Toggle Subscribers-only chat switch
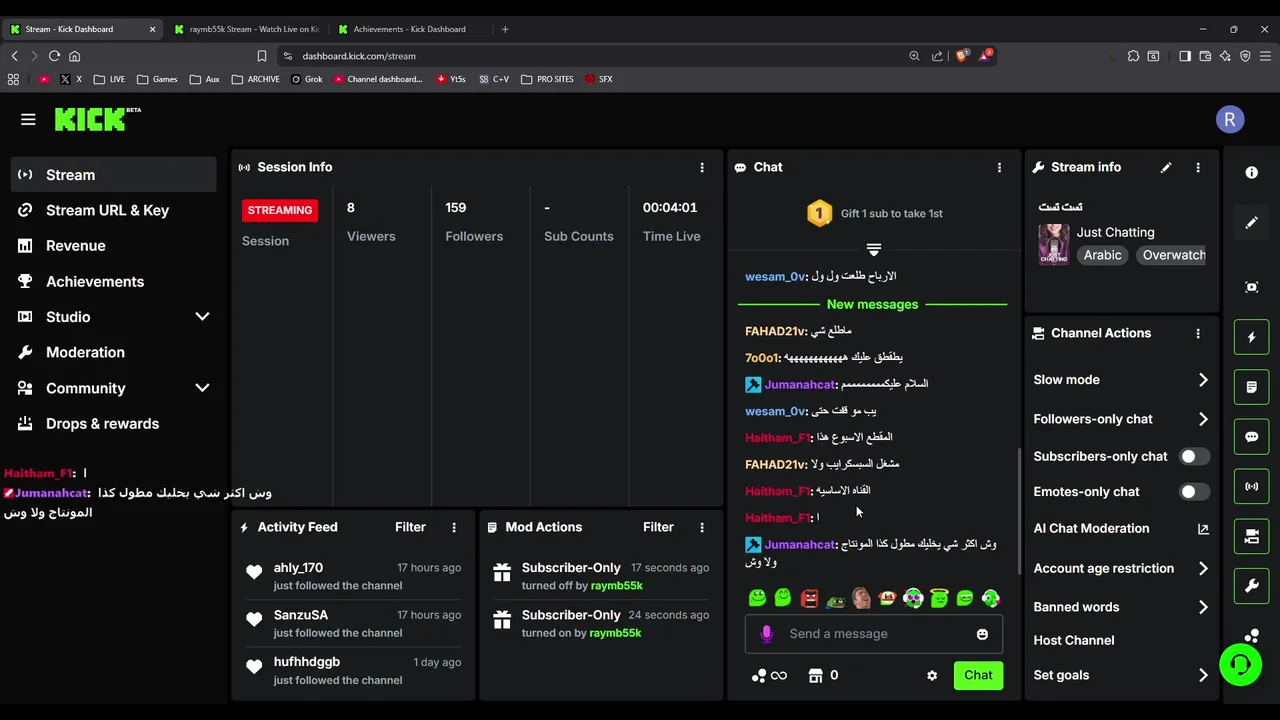The image size is (1280, 720). tap(1194, 456)
